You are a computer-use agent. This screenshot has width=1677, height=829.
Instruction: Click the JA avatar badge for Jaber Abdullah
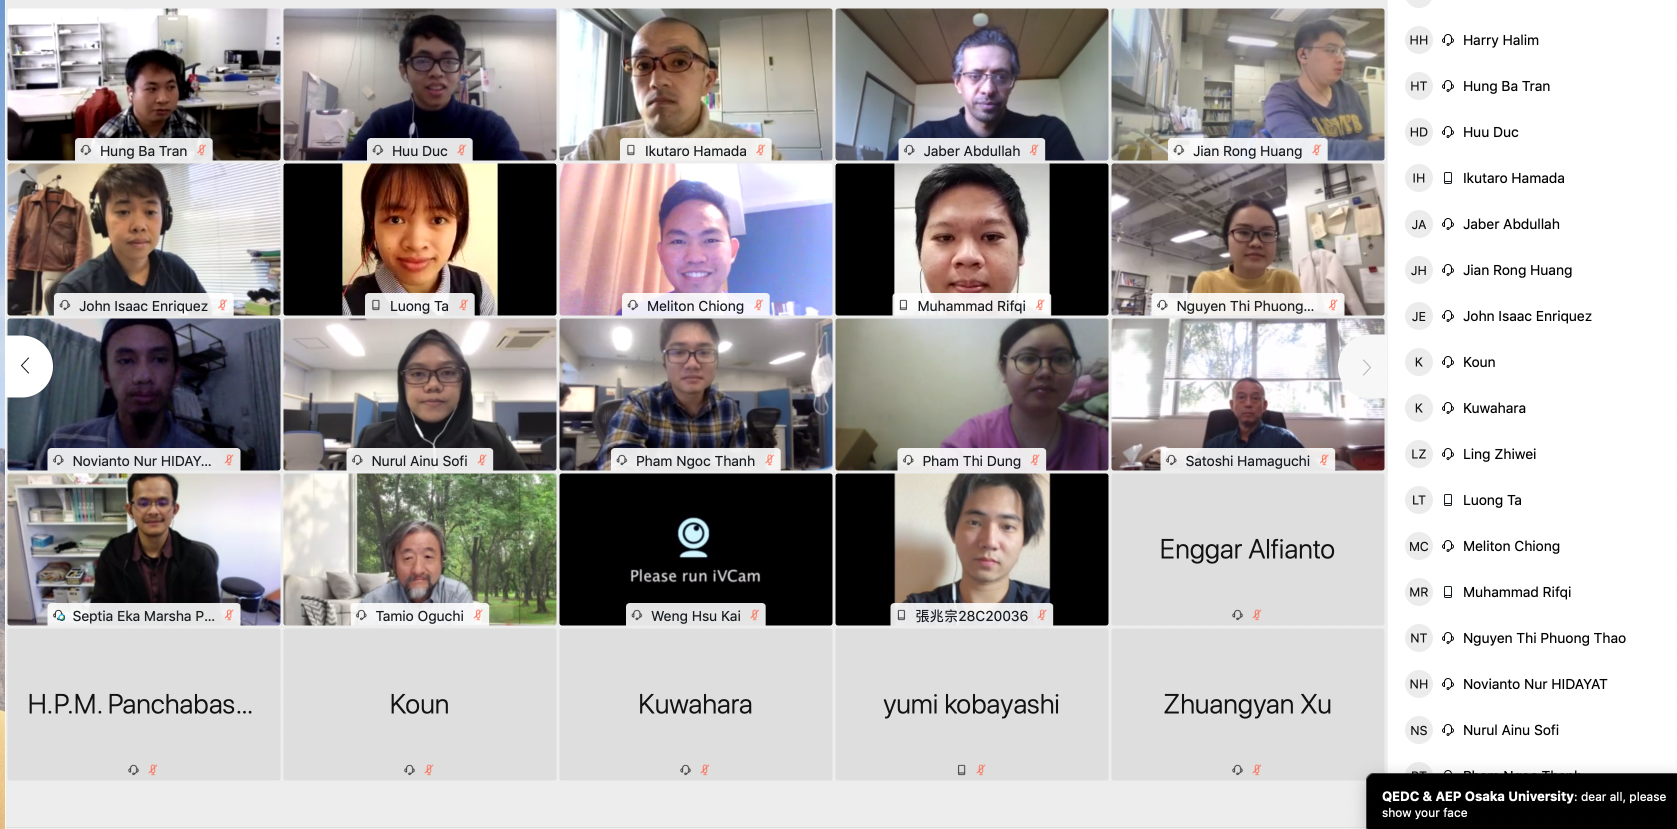pyautogui.click(x=1418, y=224)
